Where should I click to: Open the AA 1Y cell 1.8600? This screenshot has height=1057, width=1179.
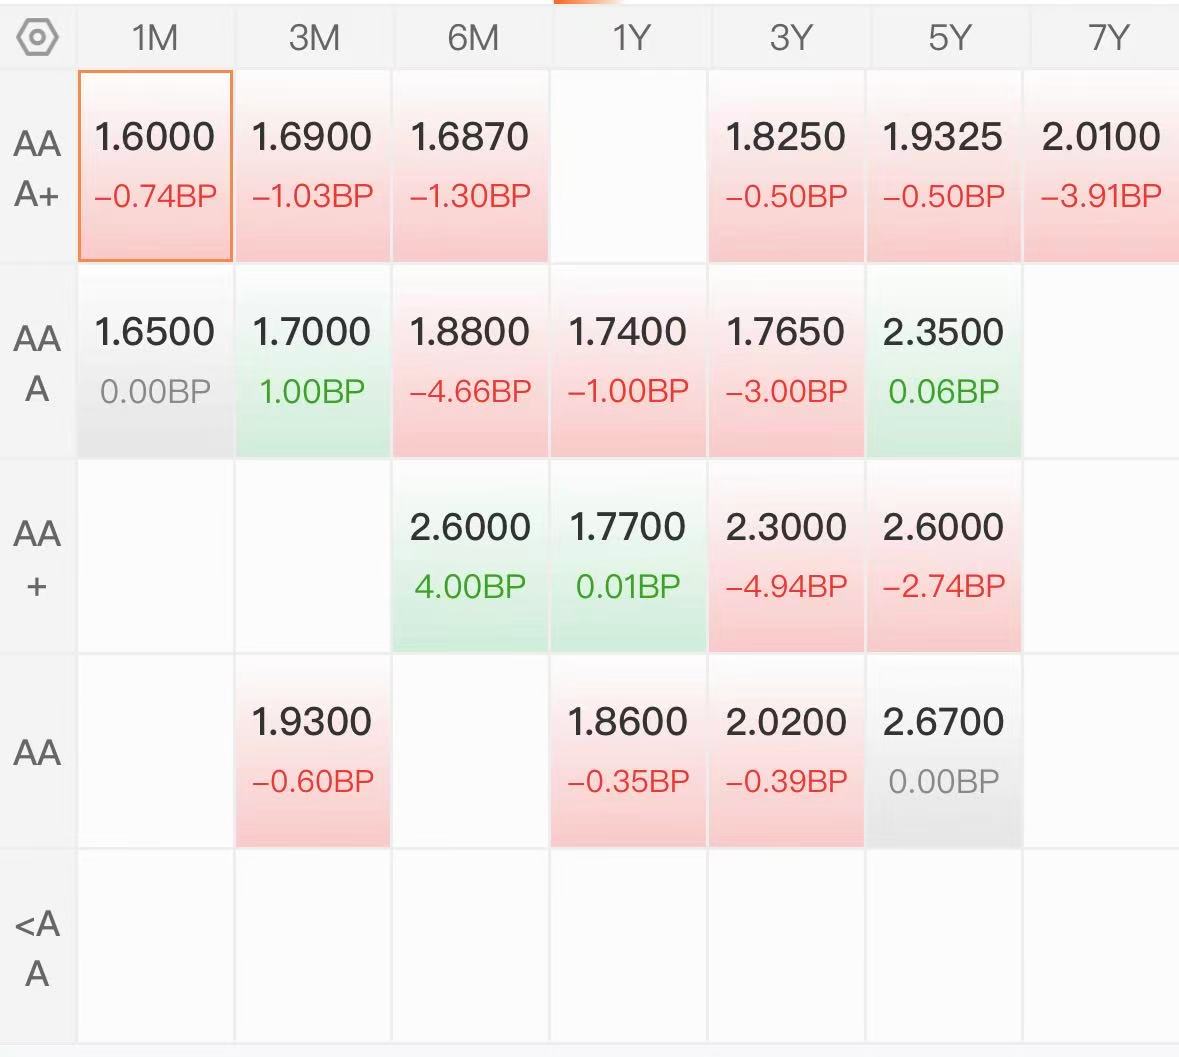point(628,752)
